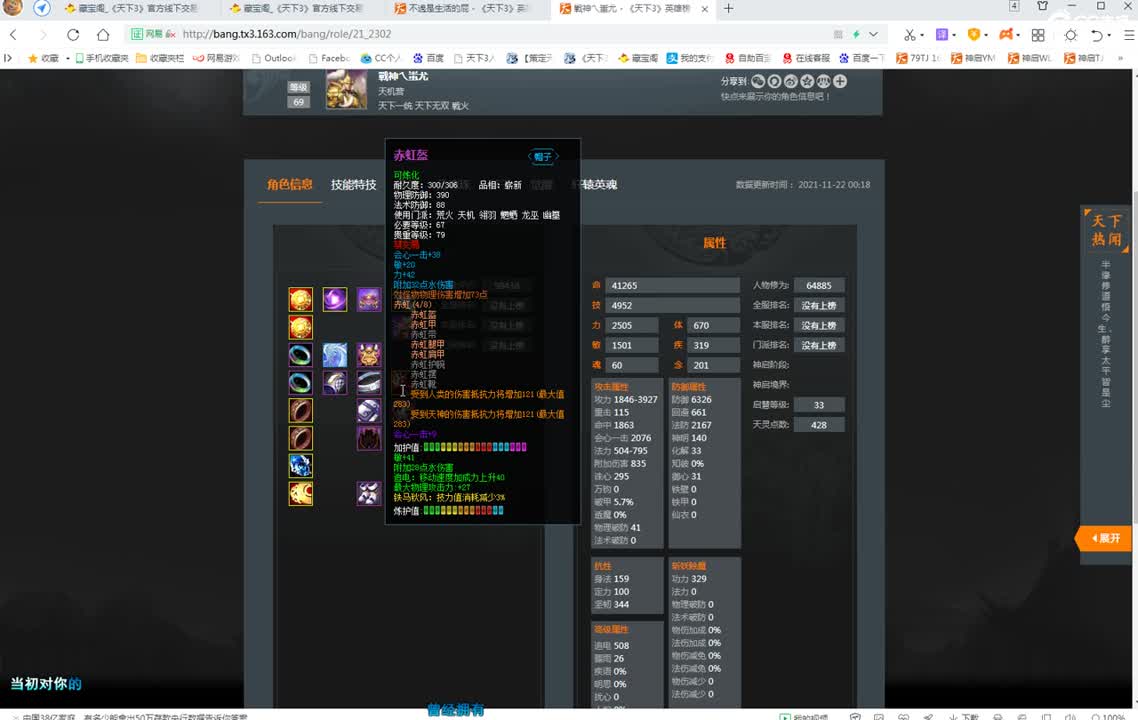
Task: Select the purple orb equipment icon
Action: pyautogui.click(x=335, y=300)
